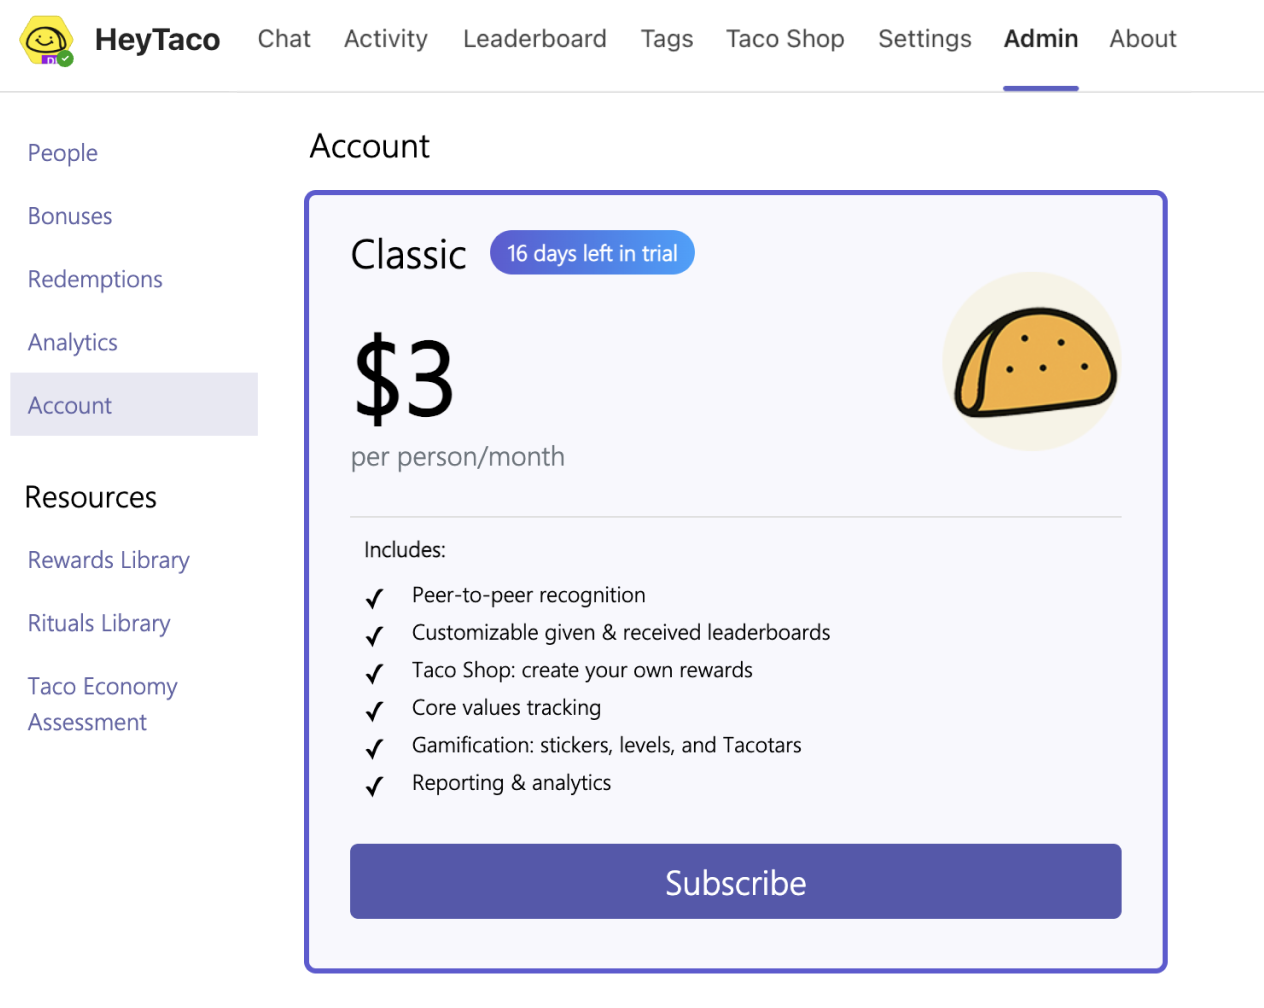Open the Rewards Library resource

109,560
